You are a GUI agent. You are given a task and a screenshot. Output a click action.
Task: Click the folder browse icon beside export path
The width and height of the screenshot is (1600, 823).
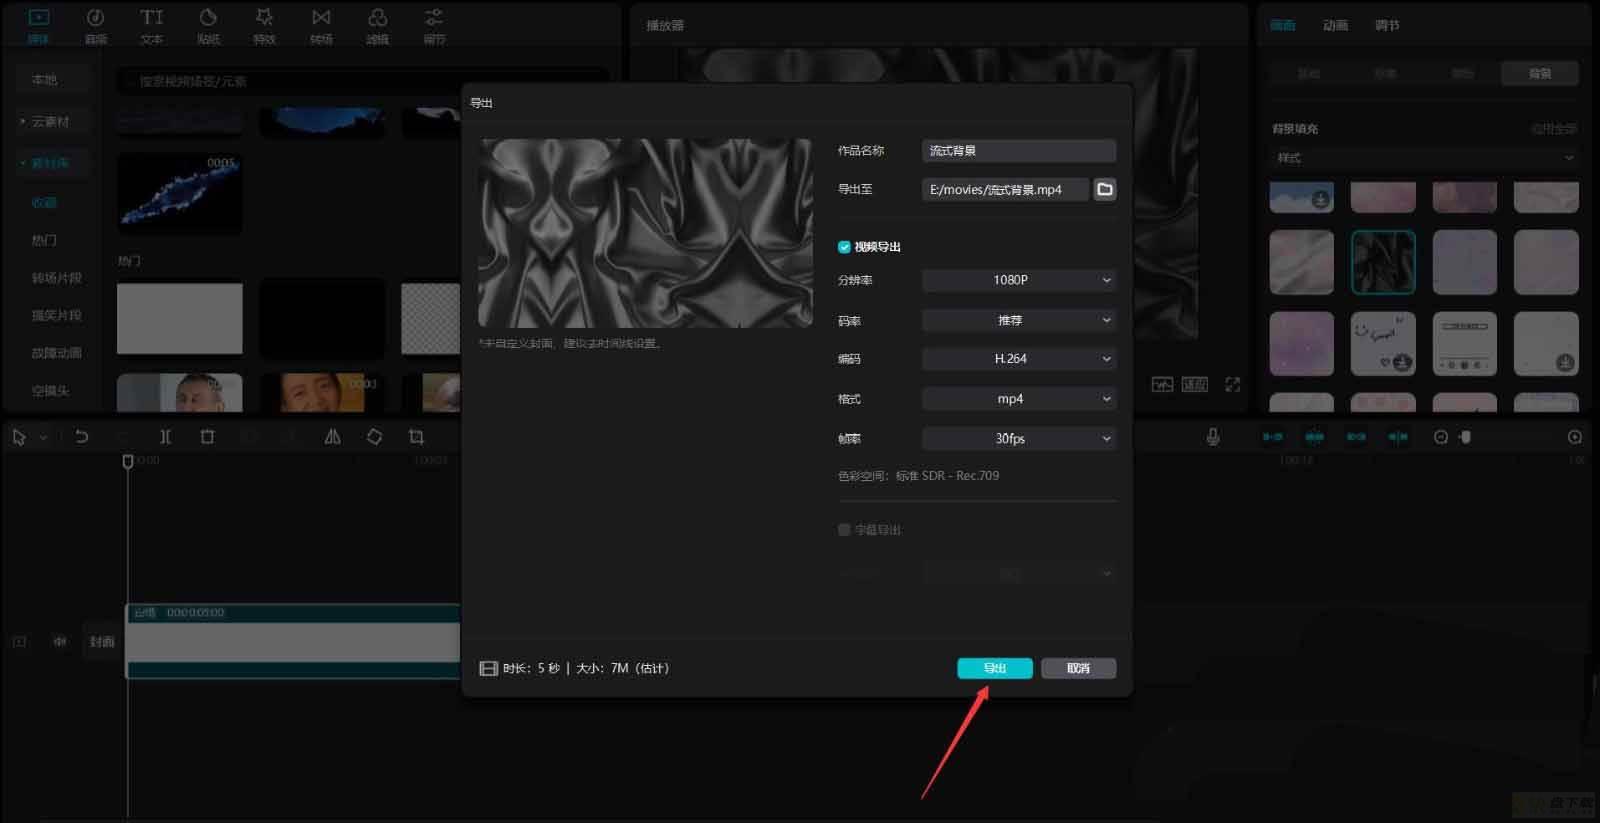click(x=1105, y=189)
